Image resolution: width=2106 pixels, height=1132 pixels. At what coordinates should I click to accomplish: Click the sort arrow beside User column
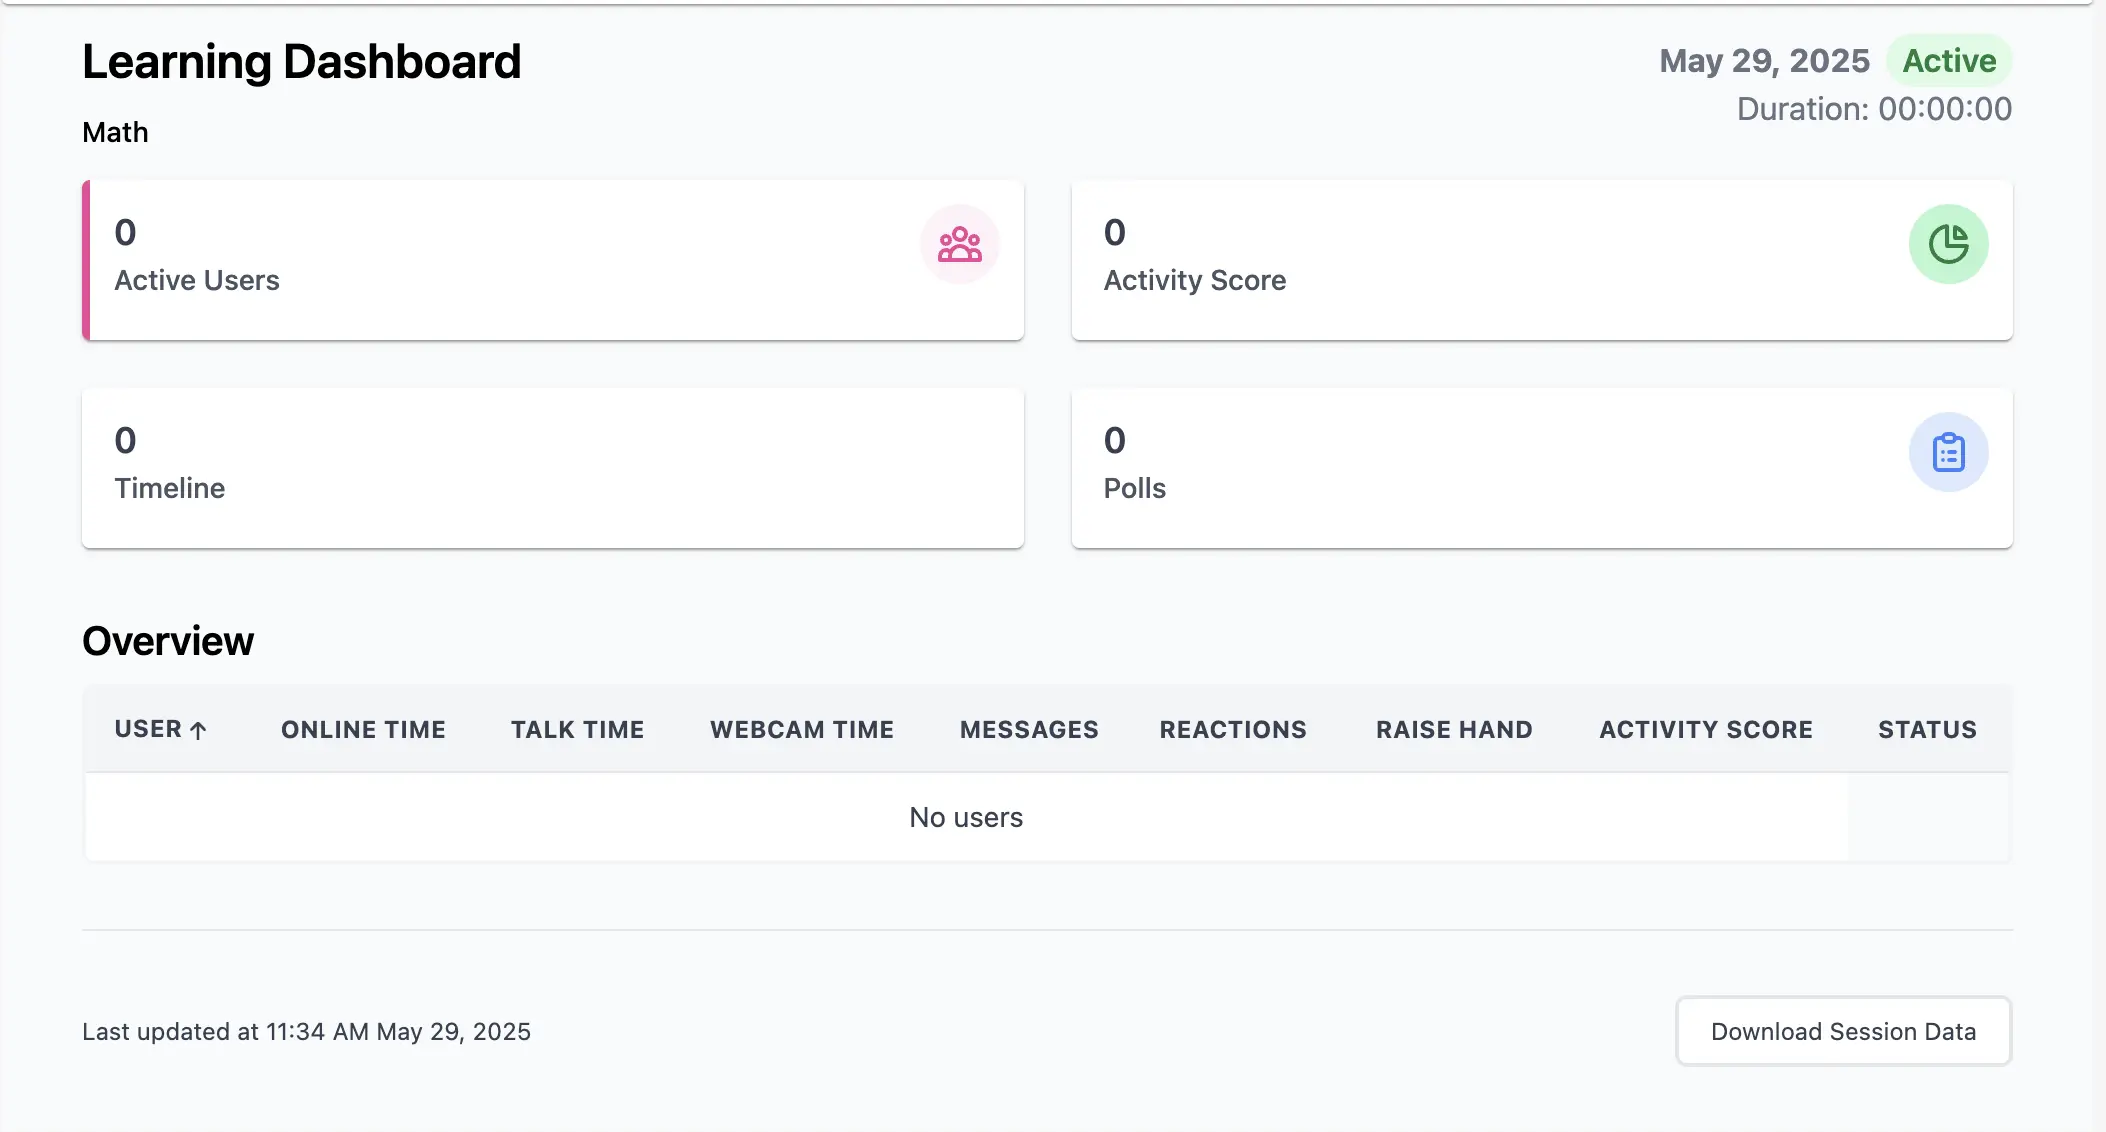point(198,731)
